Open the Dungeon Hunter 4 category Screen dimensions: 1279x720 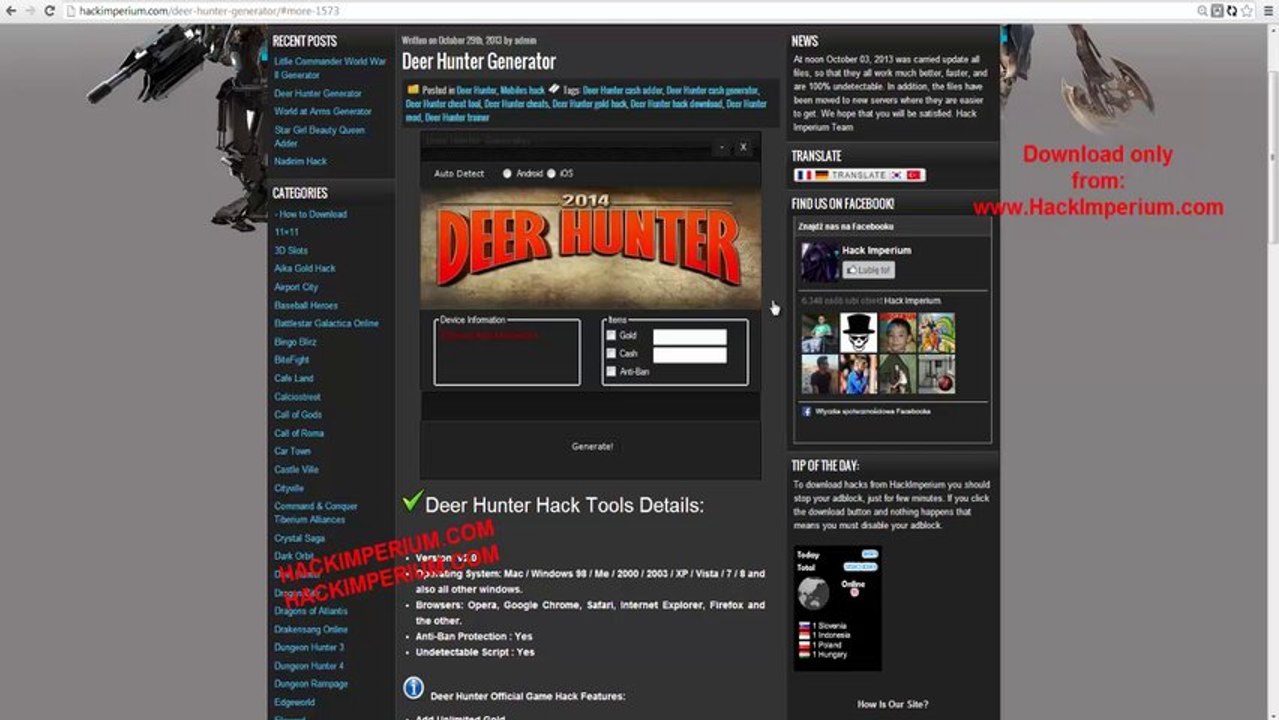tap(309, 666)
